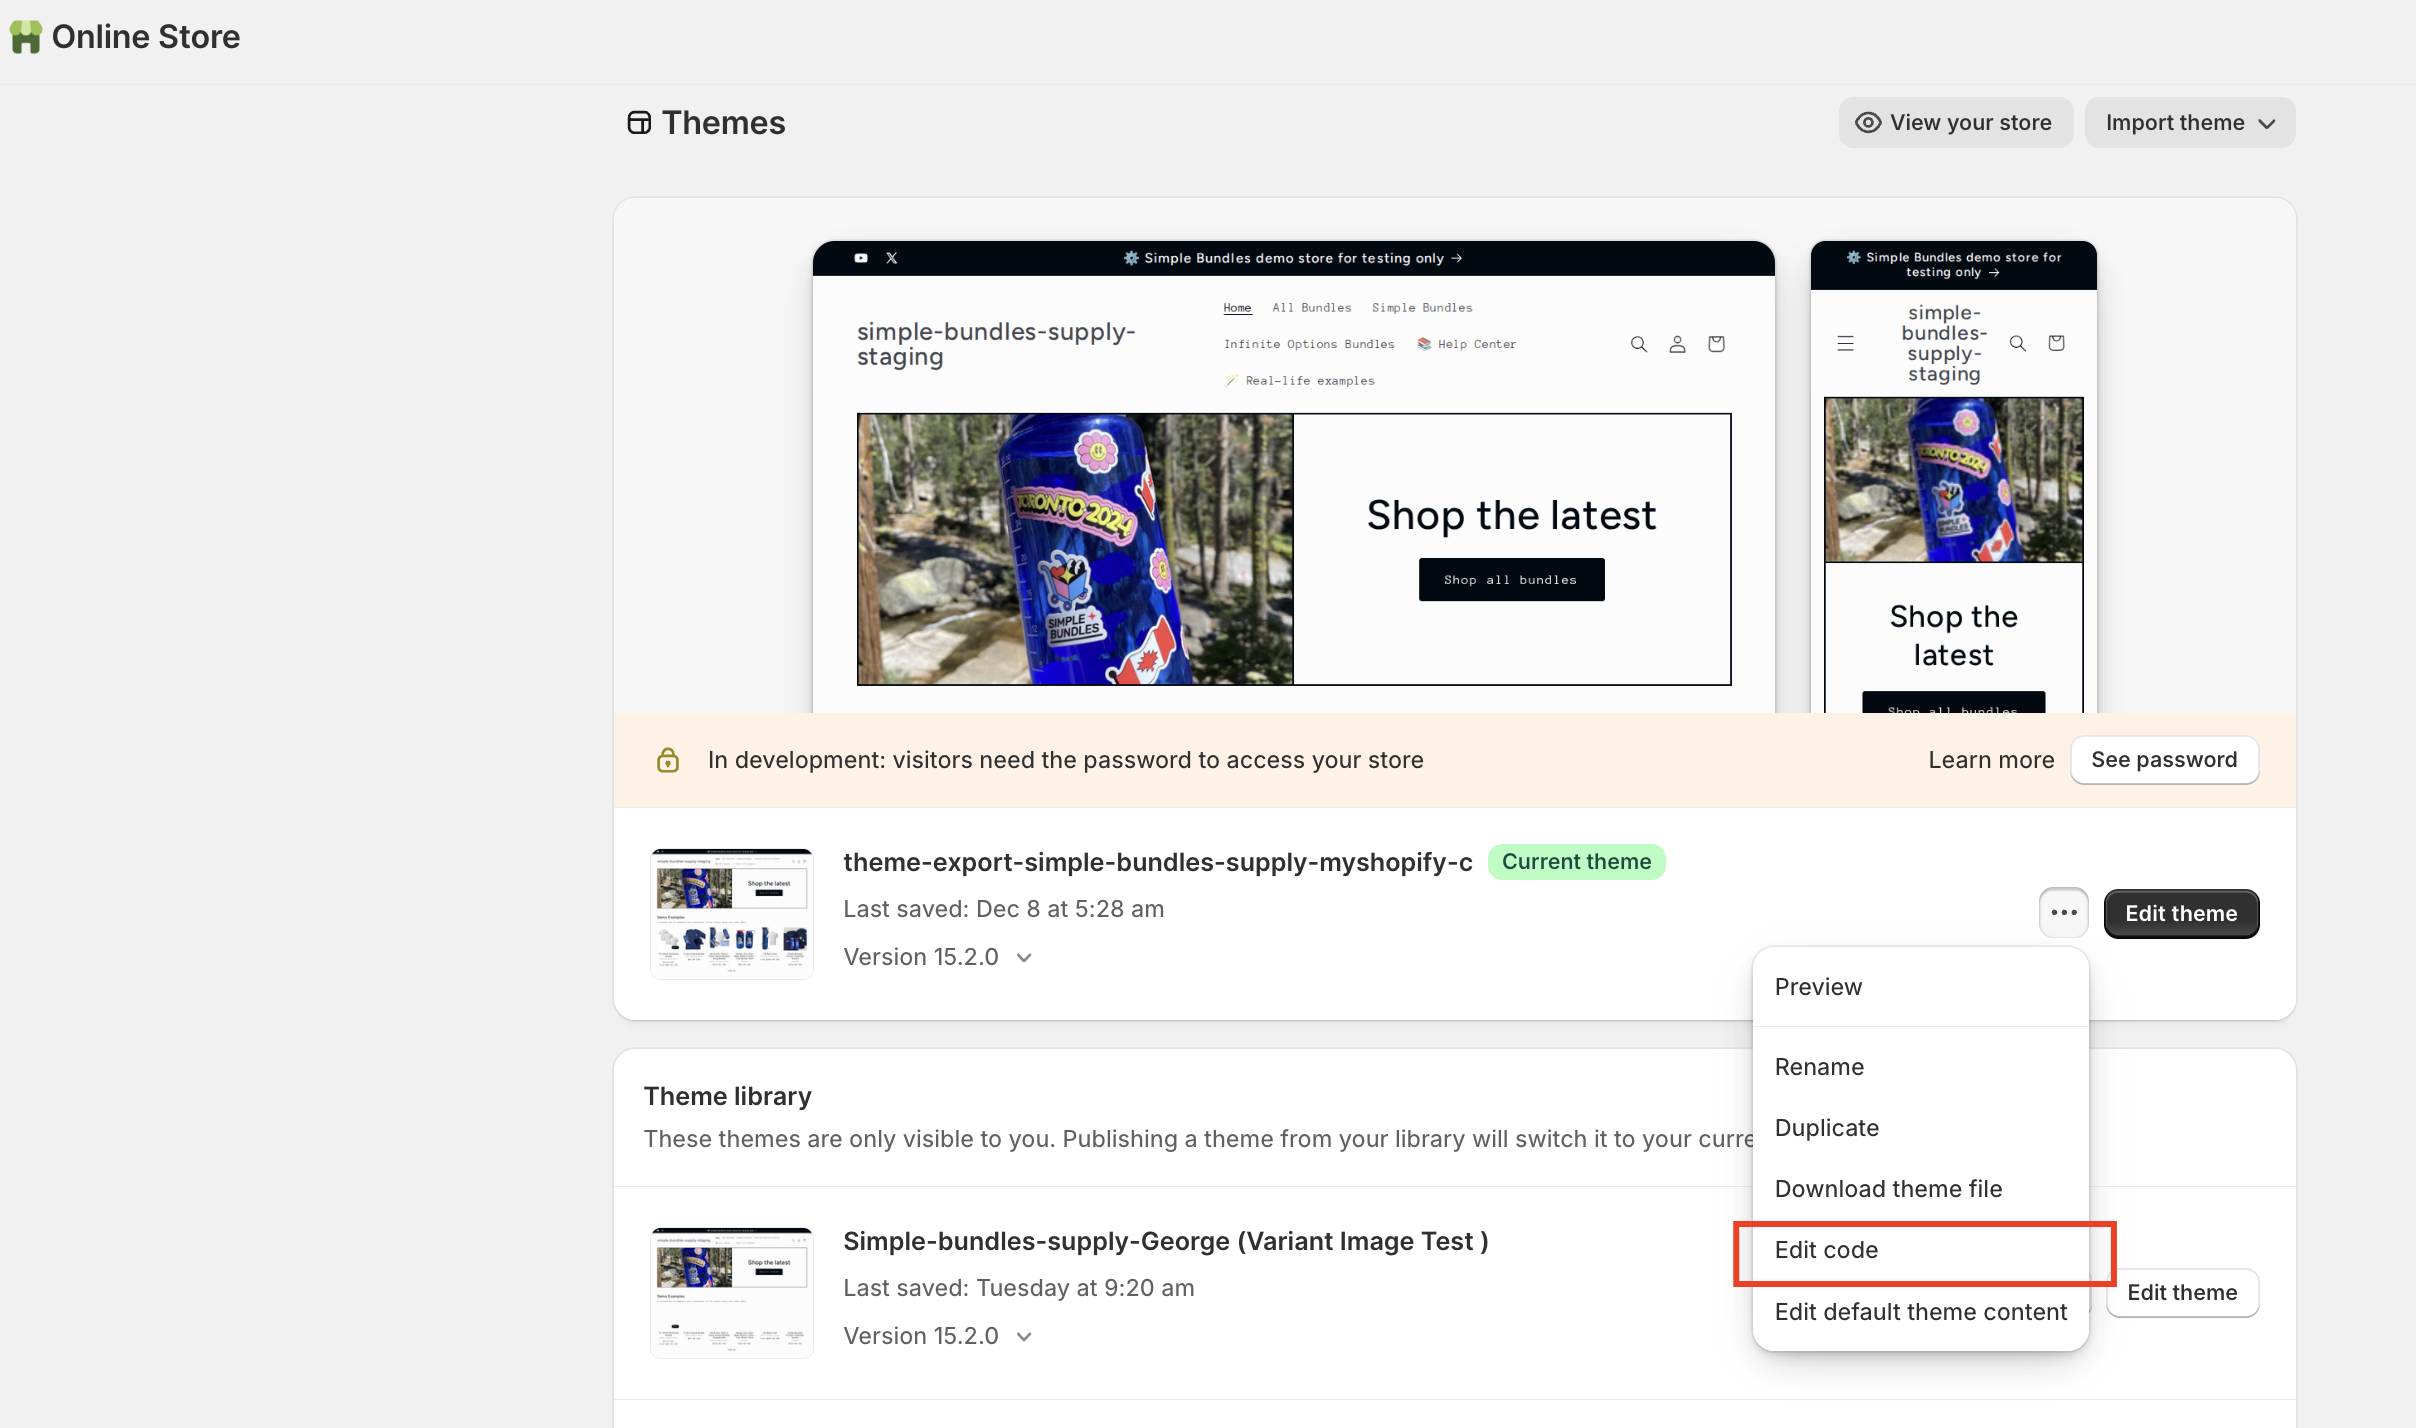
Task: Click the search icon in mobile preview
Action: 2017,344
